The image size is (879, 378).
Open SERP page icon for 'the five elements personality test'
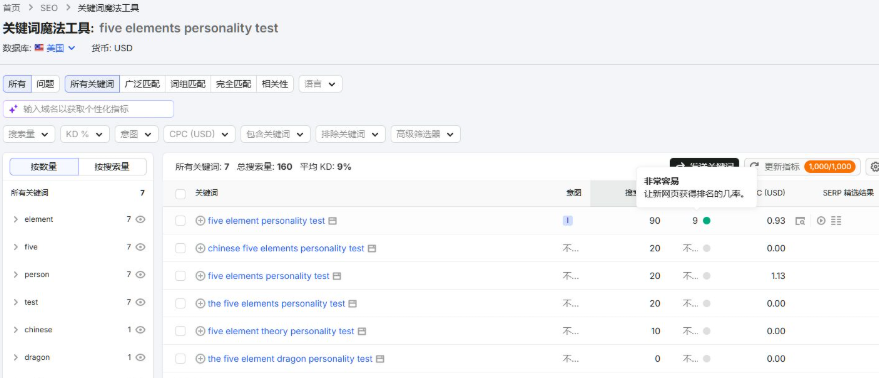click(353, 303)
